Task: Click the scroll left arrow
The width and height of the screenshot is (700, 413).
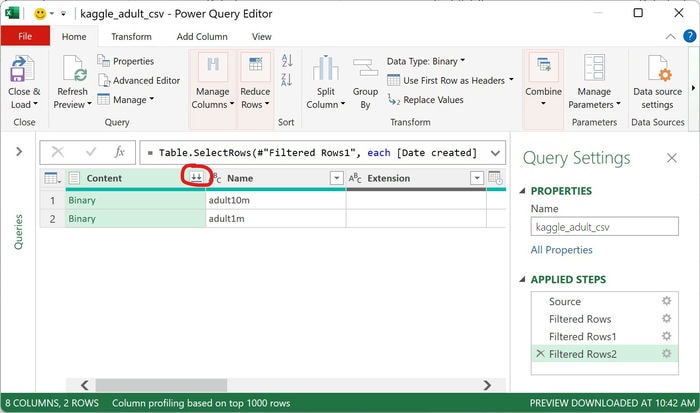Action: pyautogui.click(x=85, y=385)
